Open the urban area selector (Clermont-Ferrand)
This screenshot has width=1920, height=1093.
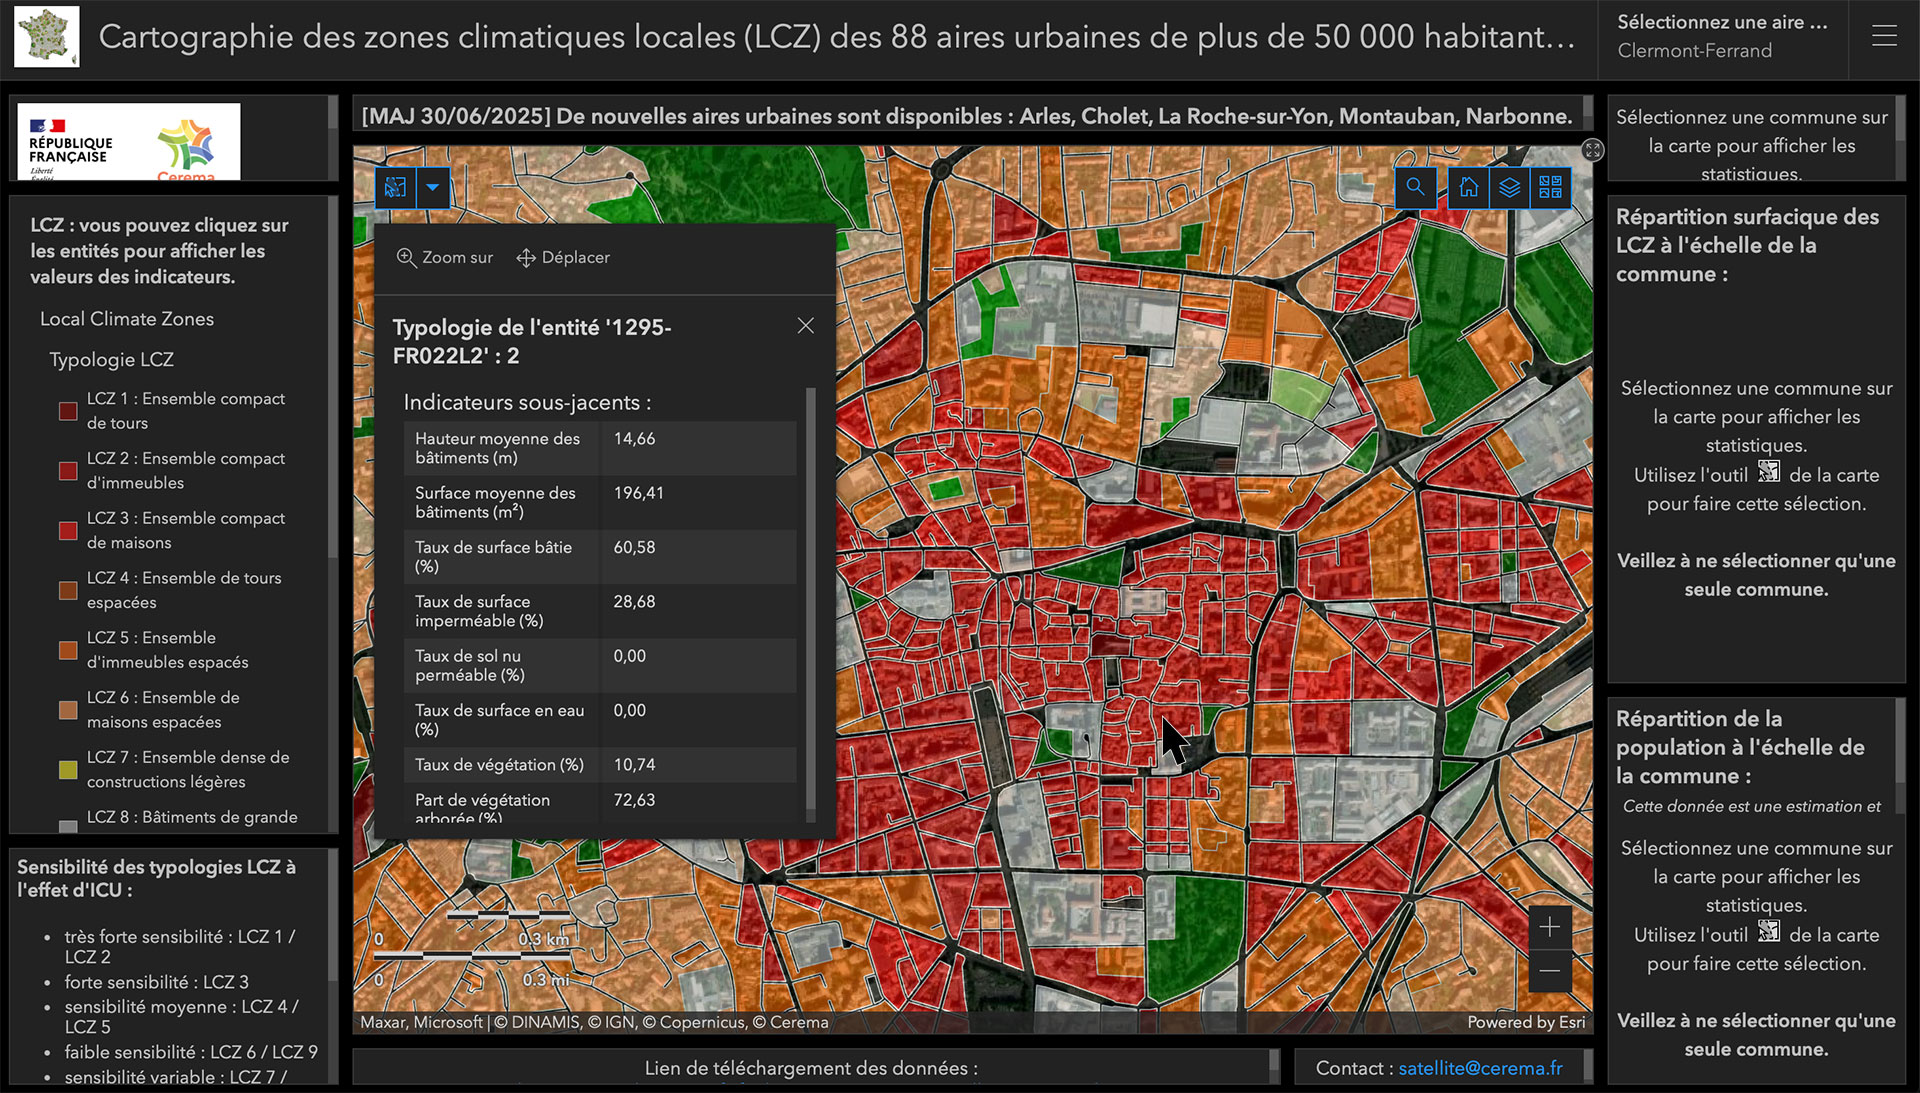click(x=1722, y=37)
